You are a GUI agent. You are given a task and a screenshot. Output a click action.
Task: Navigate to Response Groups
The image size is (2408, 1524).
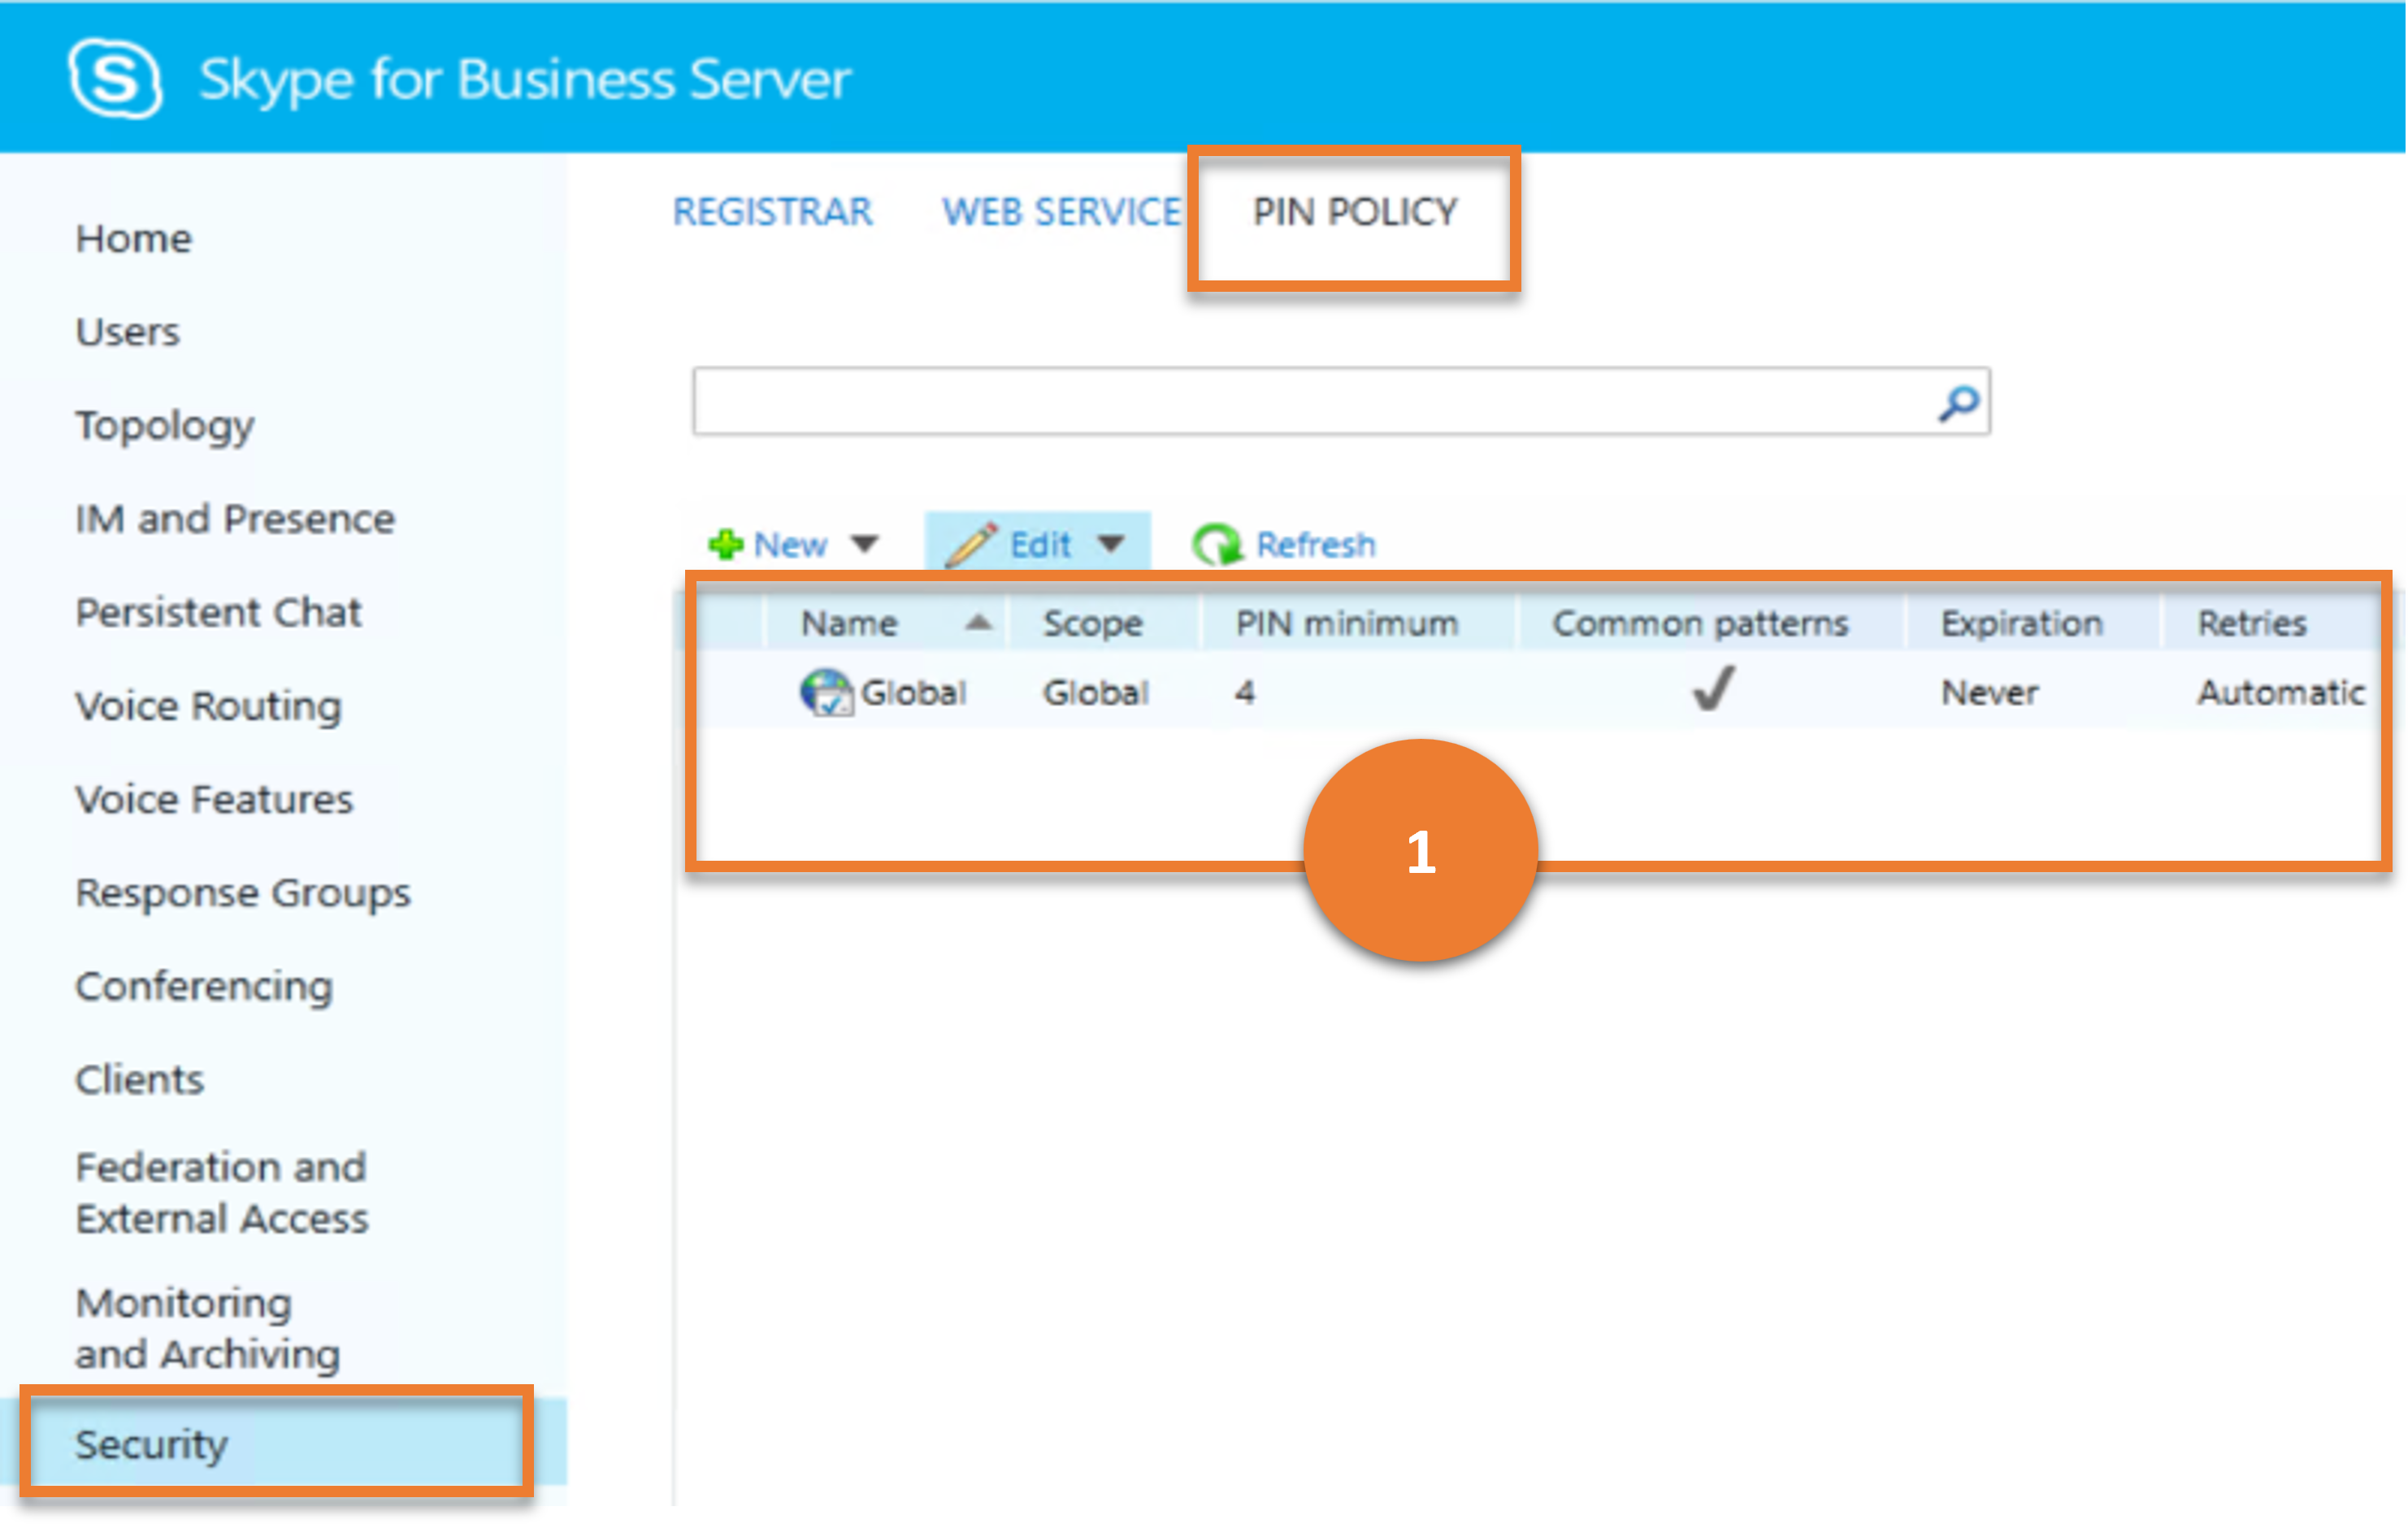pyautogui.click(x=244, y=893)
